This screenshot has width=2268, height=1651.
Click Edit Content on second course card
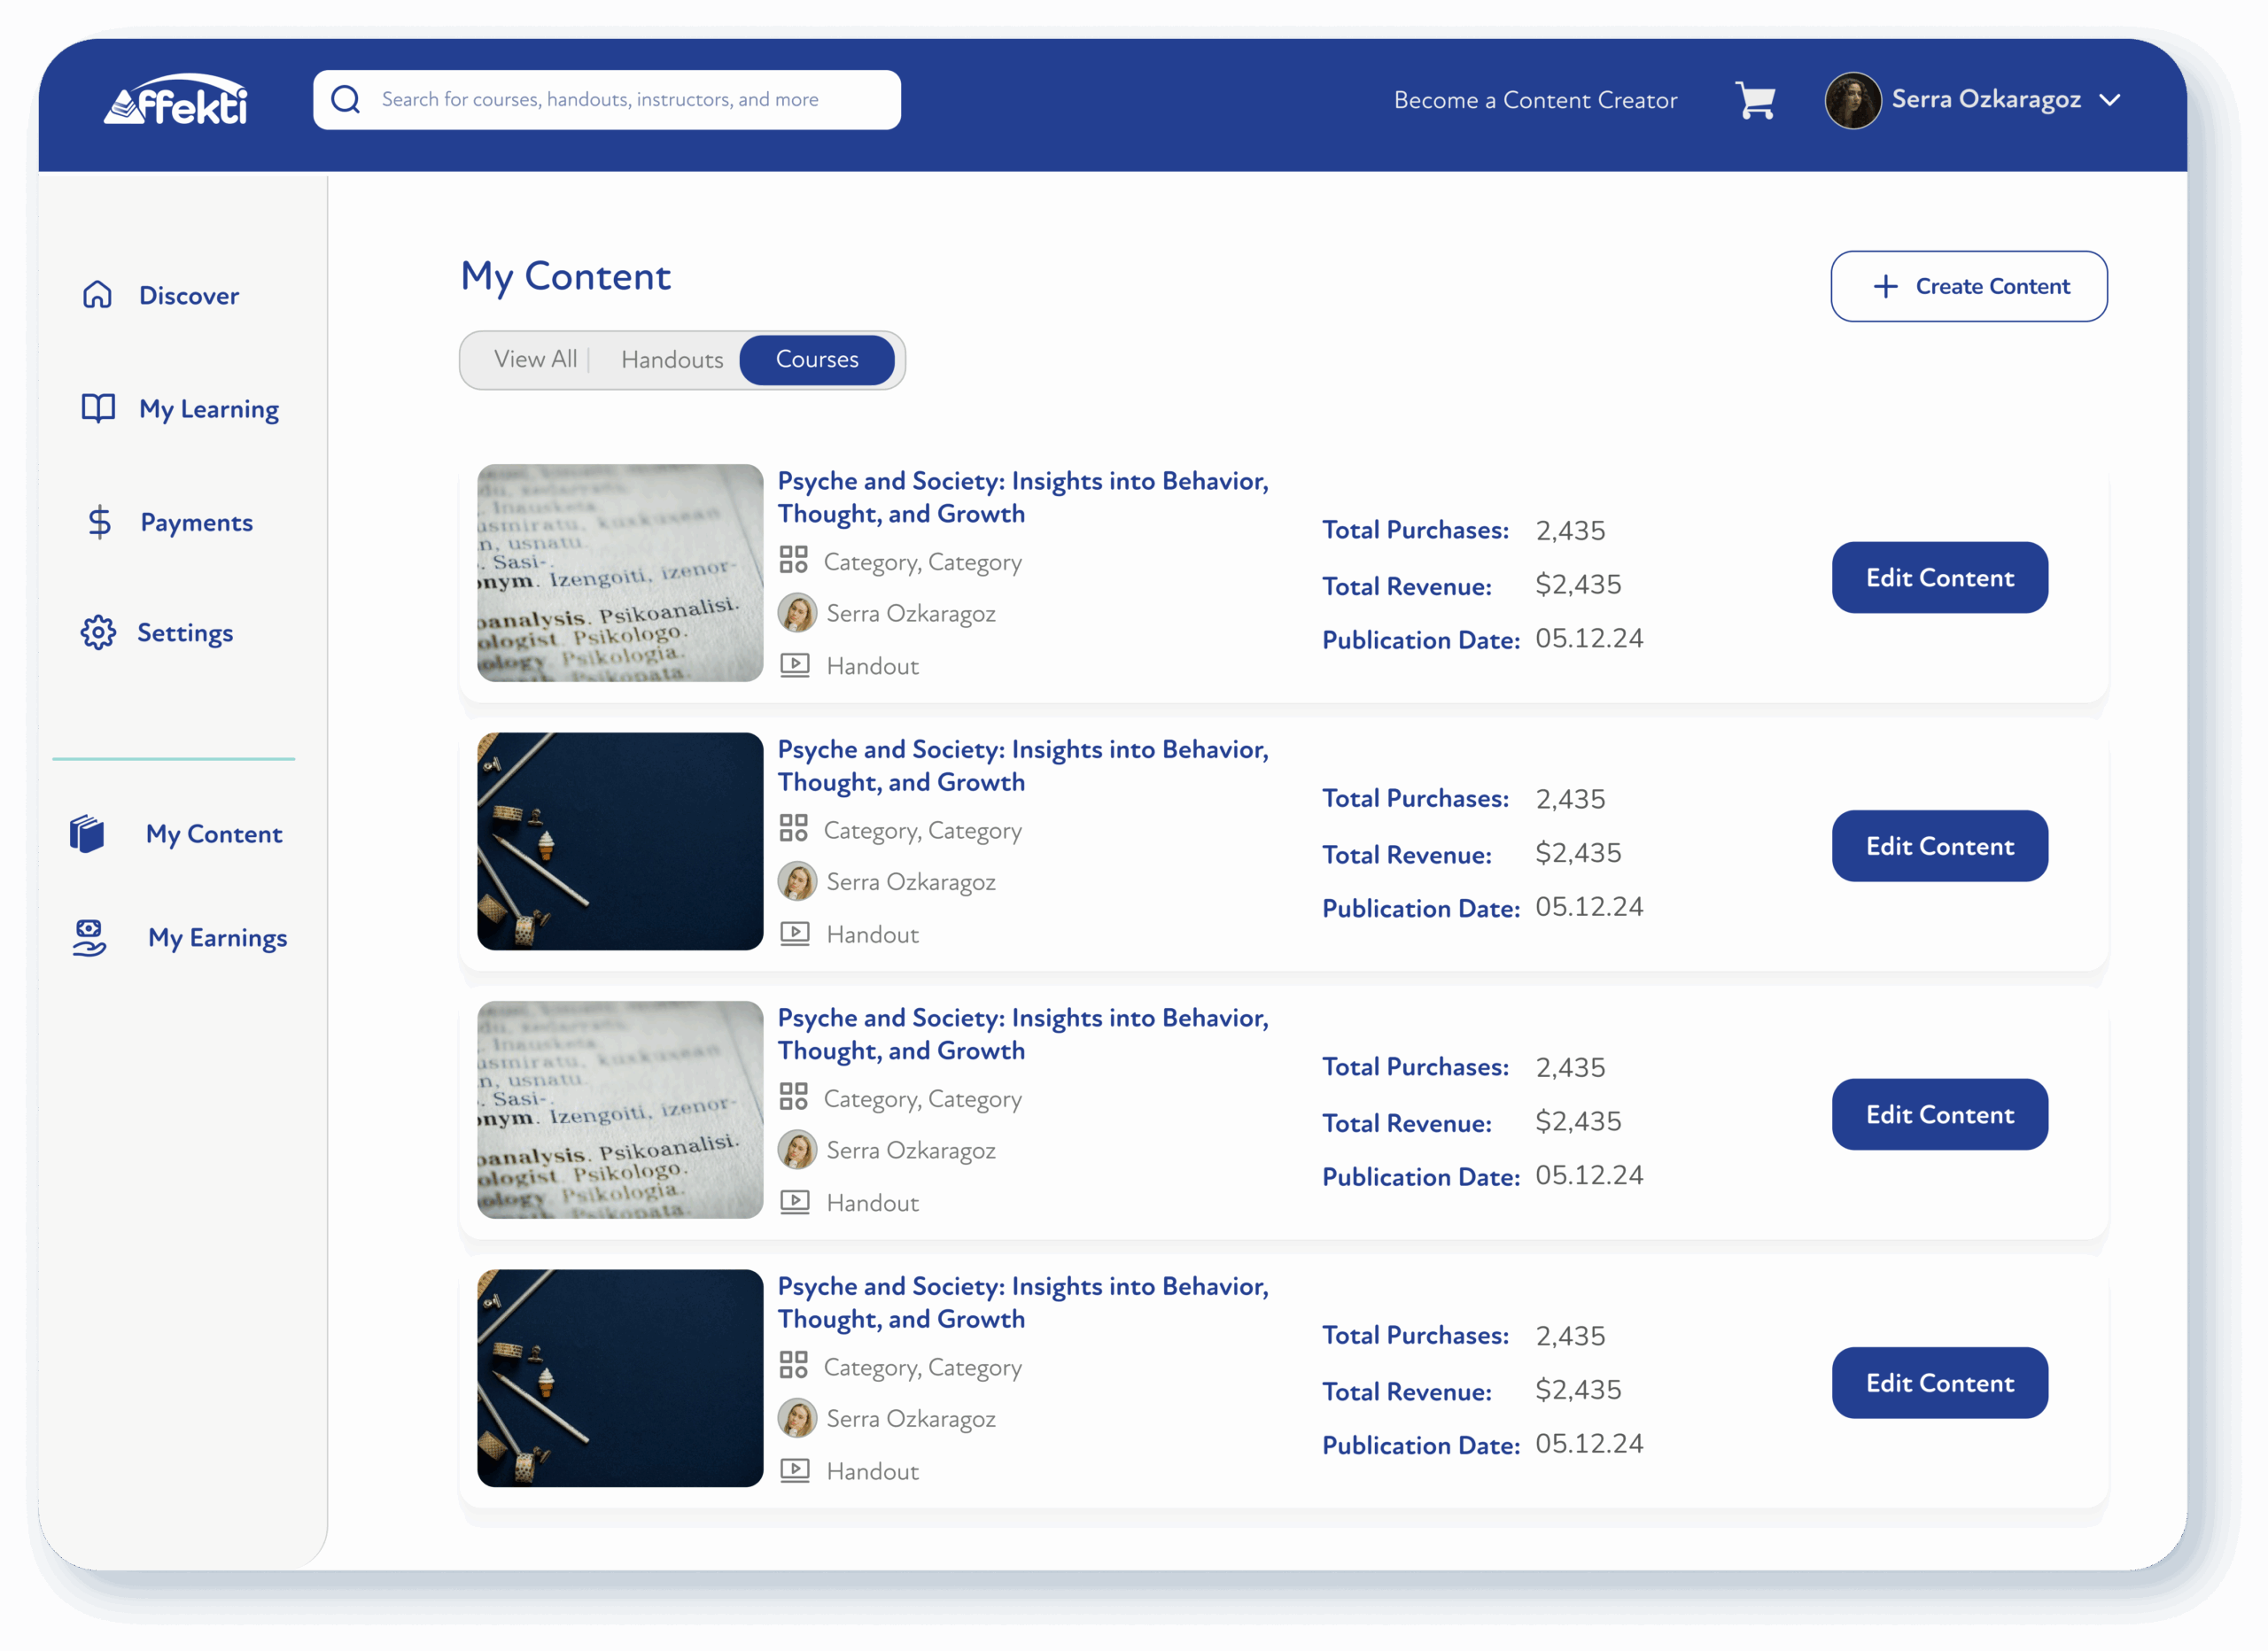1939,846
